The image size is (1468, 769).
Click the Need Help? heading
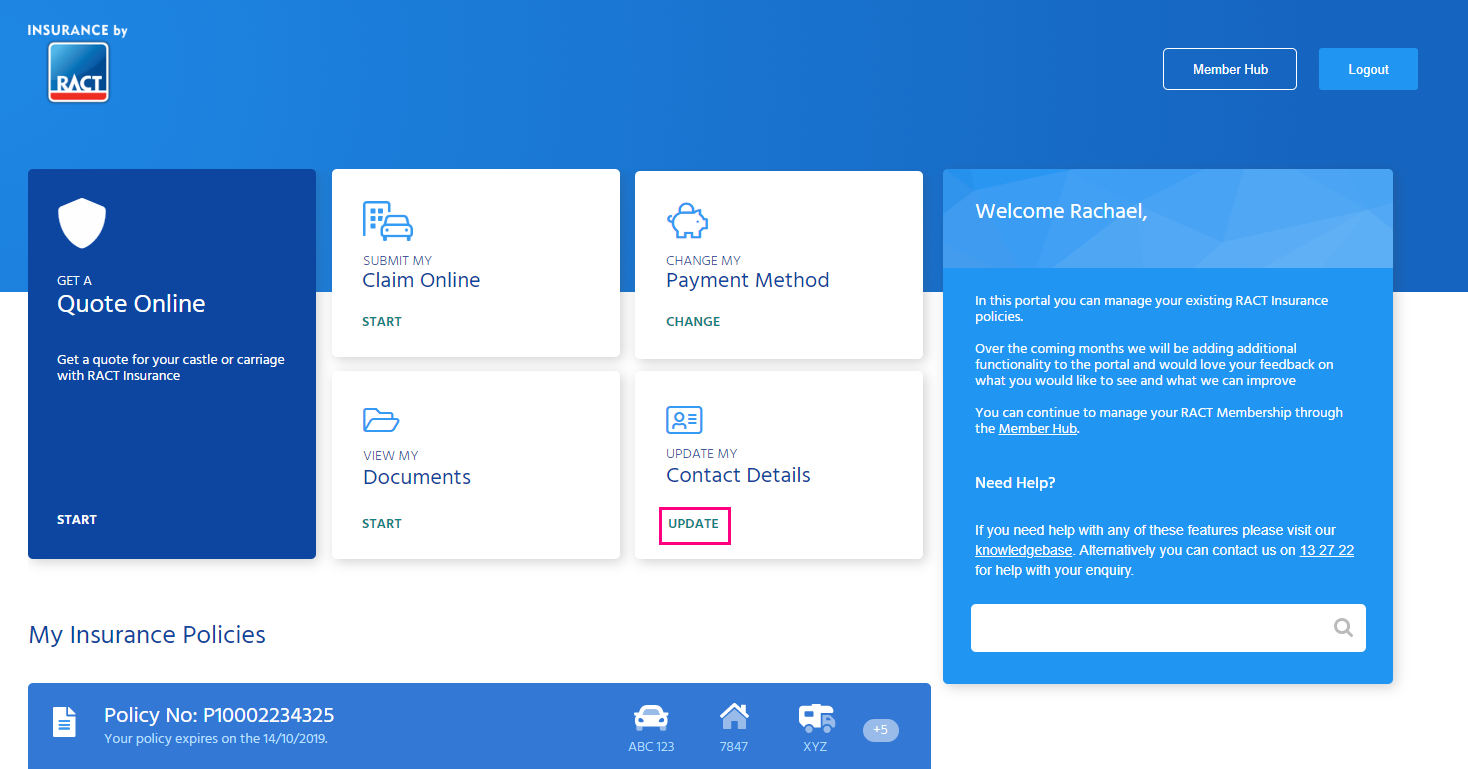click(1015, 483)
